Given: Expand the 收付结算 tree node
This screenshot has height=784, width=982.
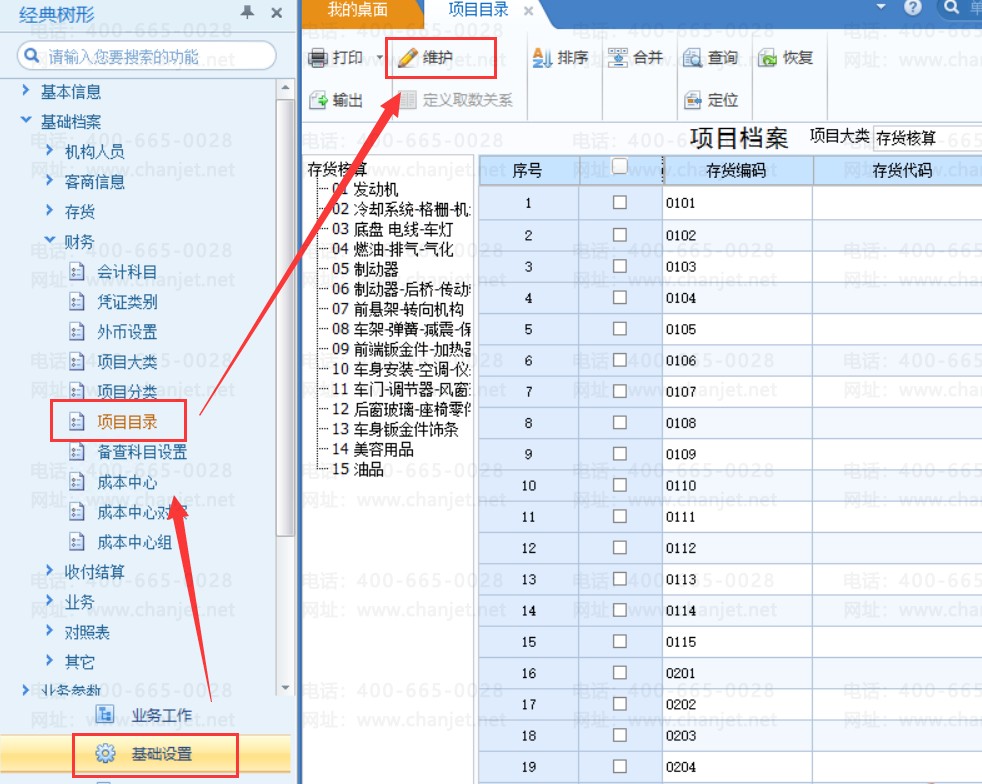Looking at the screenshot, I should tap(49, 570).
